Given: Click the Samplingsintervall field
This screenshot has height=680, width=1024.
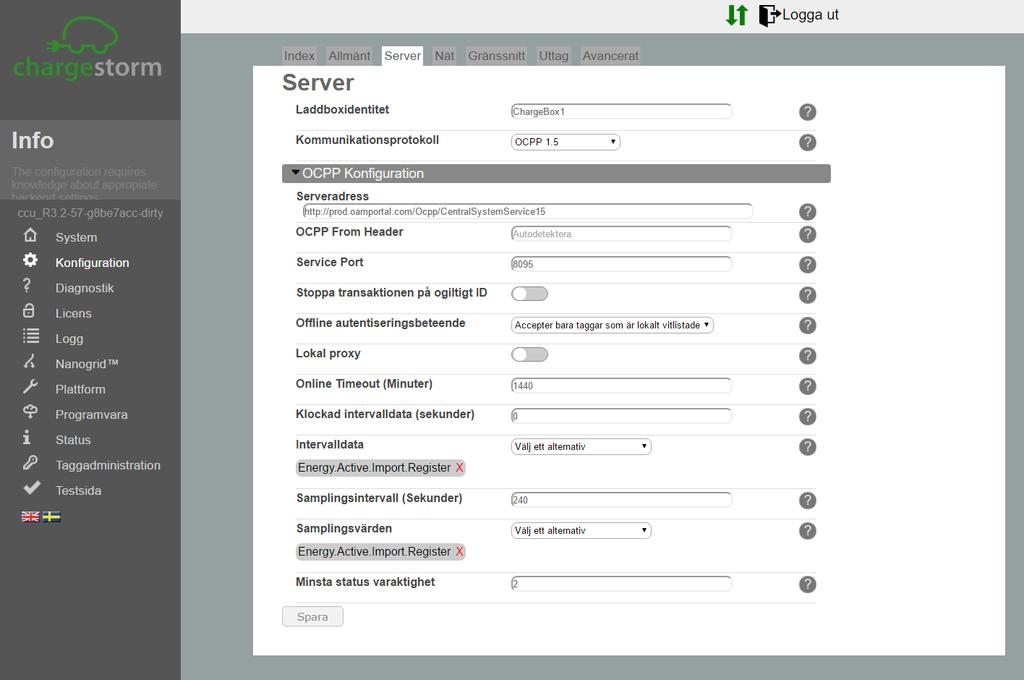Looking at the screenshot, I should (621, 500).
